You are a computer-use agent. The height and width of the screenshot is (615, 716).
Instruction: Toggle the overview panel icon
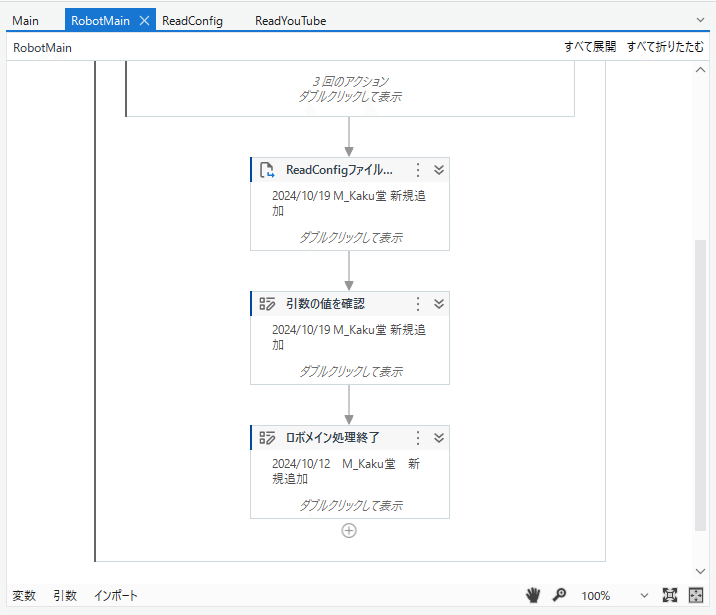coord(696,595)
